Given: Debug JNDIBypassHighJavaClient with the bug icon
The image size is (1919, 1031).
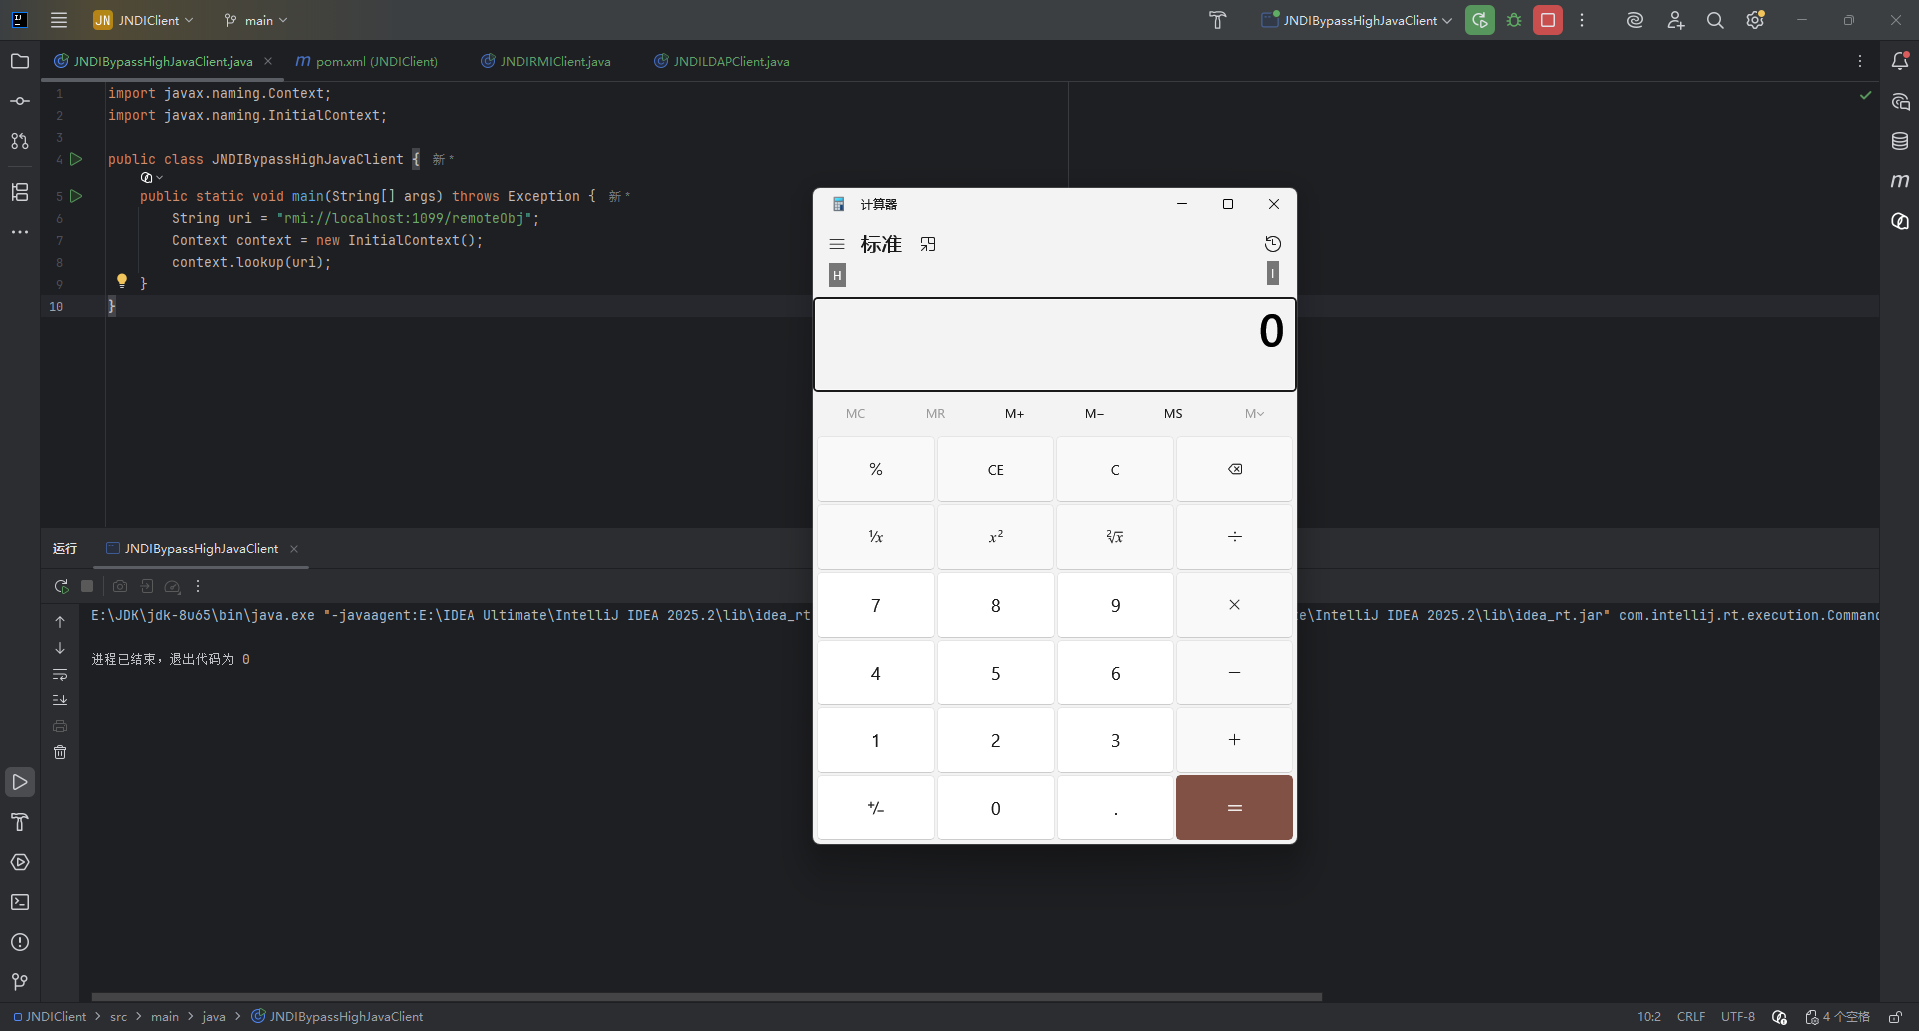Looking at the screenshot, I should (x=1514, y=20).
